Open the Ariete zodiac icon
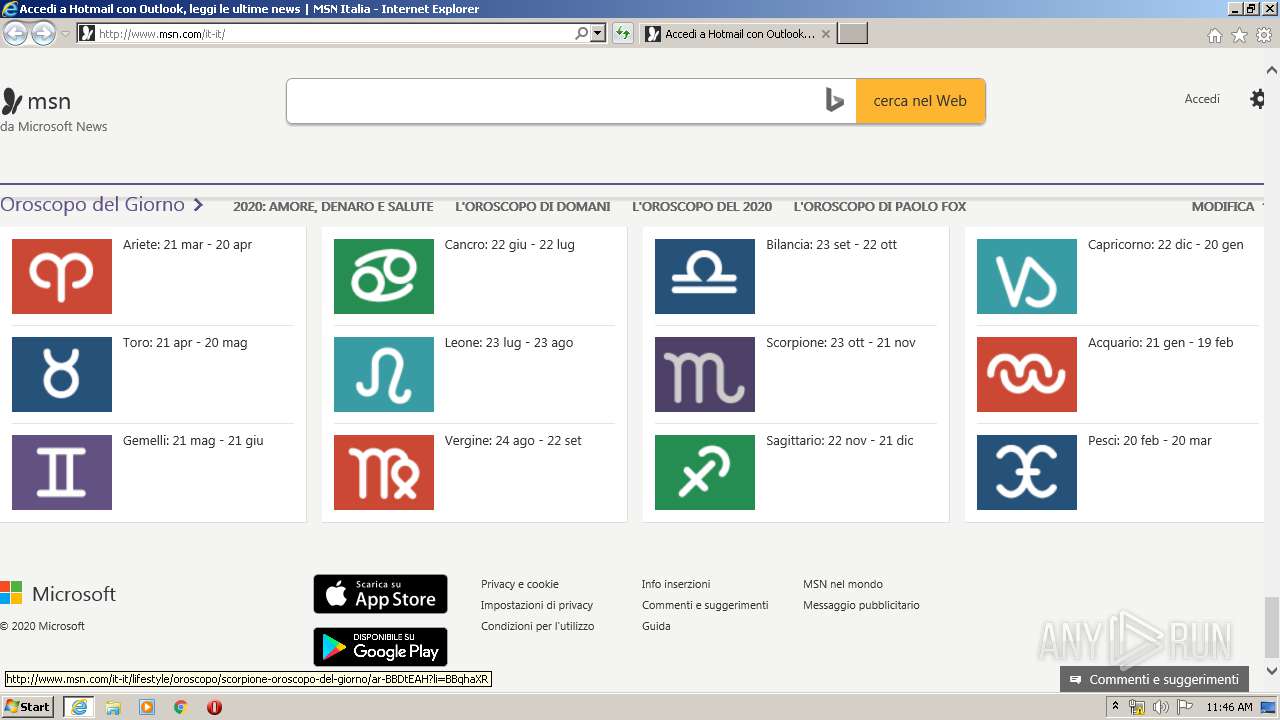The image size is (1280, 720). tap(62, 276)
